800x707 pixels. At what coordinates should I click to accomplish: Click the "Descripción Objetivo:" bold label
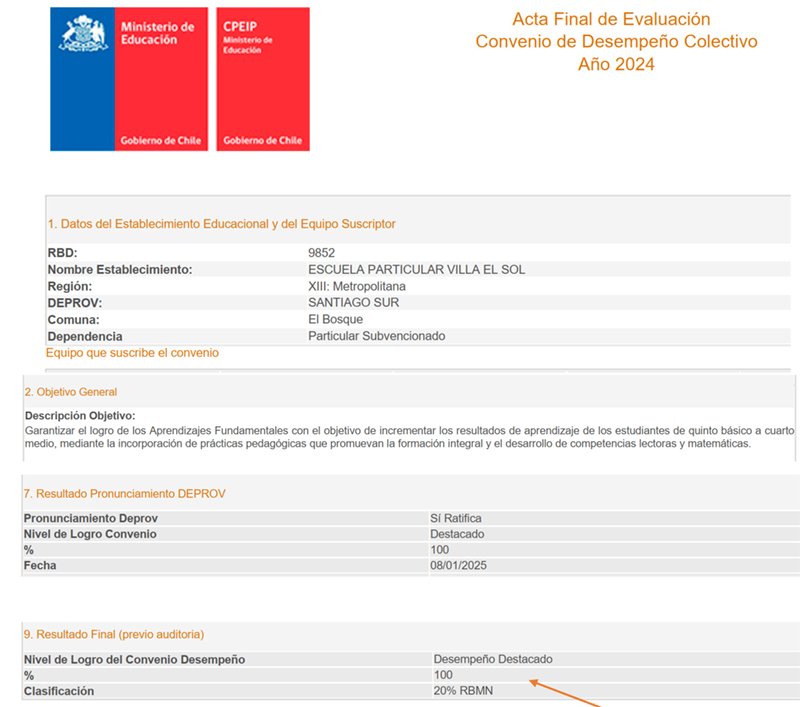80,416
